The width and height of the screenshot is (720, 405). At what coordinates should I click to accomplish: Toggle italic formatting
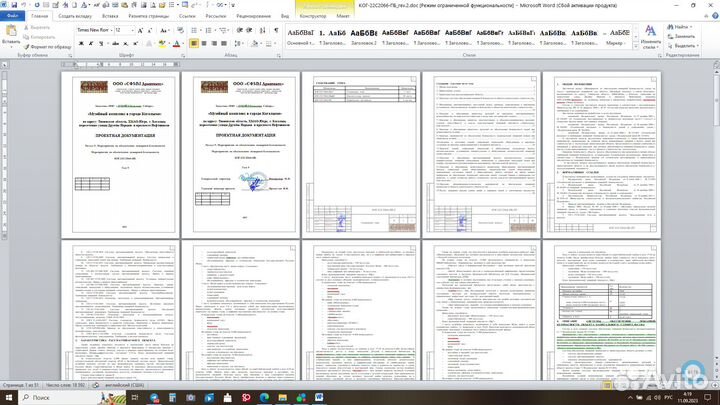90,44
